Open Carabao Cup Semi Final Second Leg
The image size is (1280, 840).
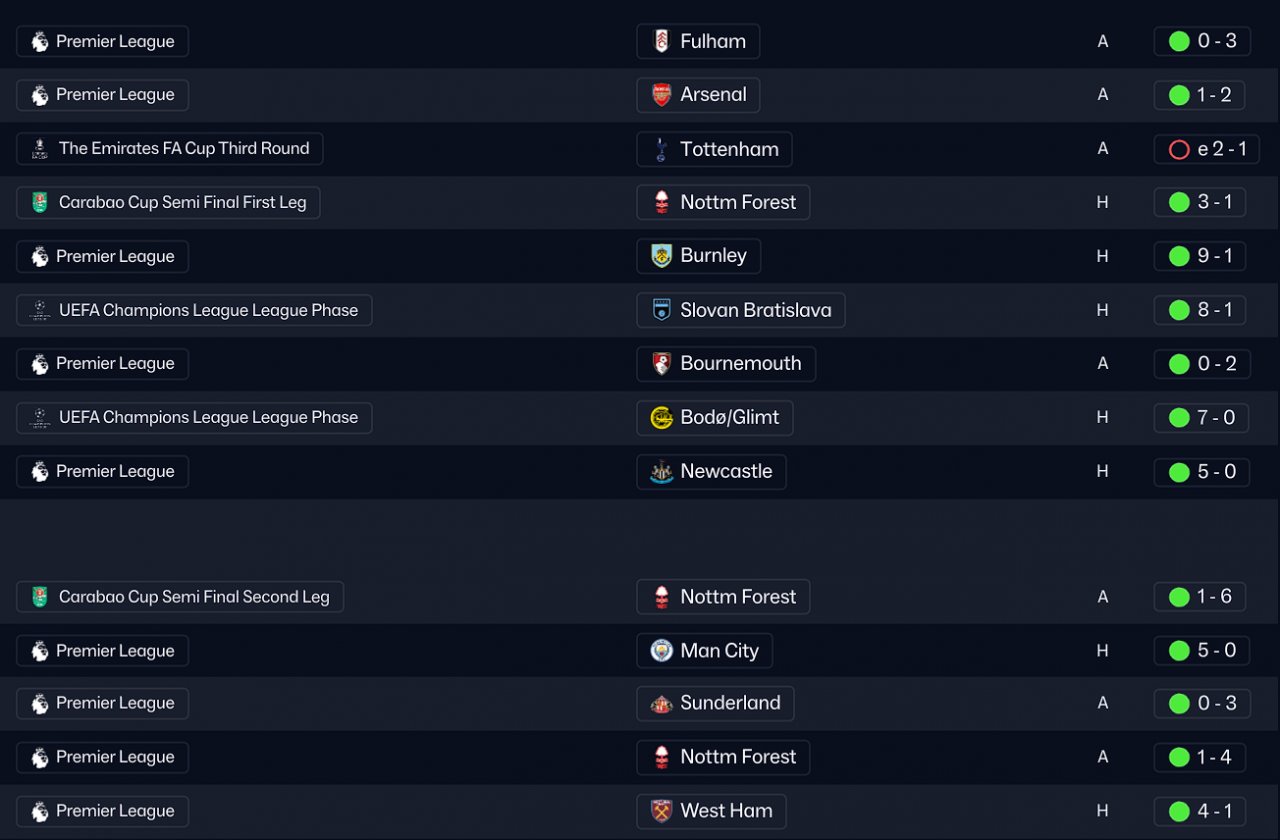pos(193,597)
